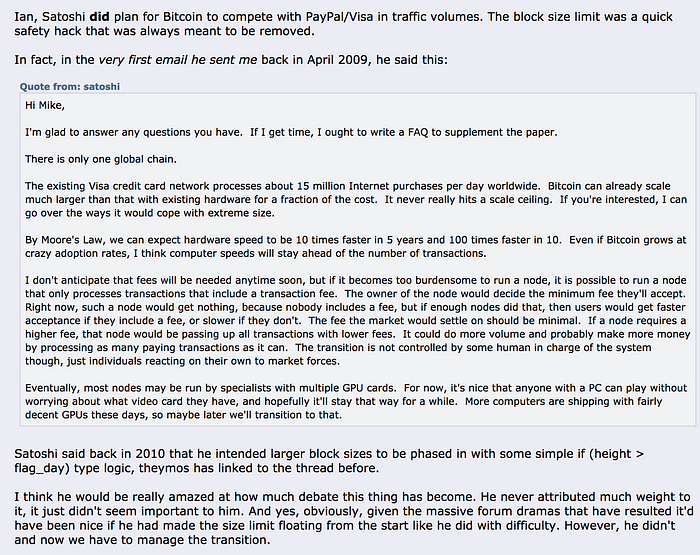Click the final line 'and now we have to manage'
The image size is (700, 555).
pyautogui.click(x=142, y=540)
